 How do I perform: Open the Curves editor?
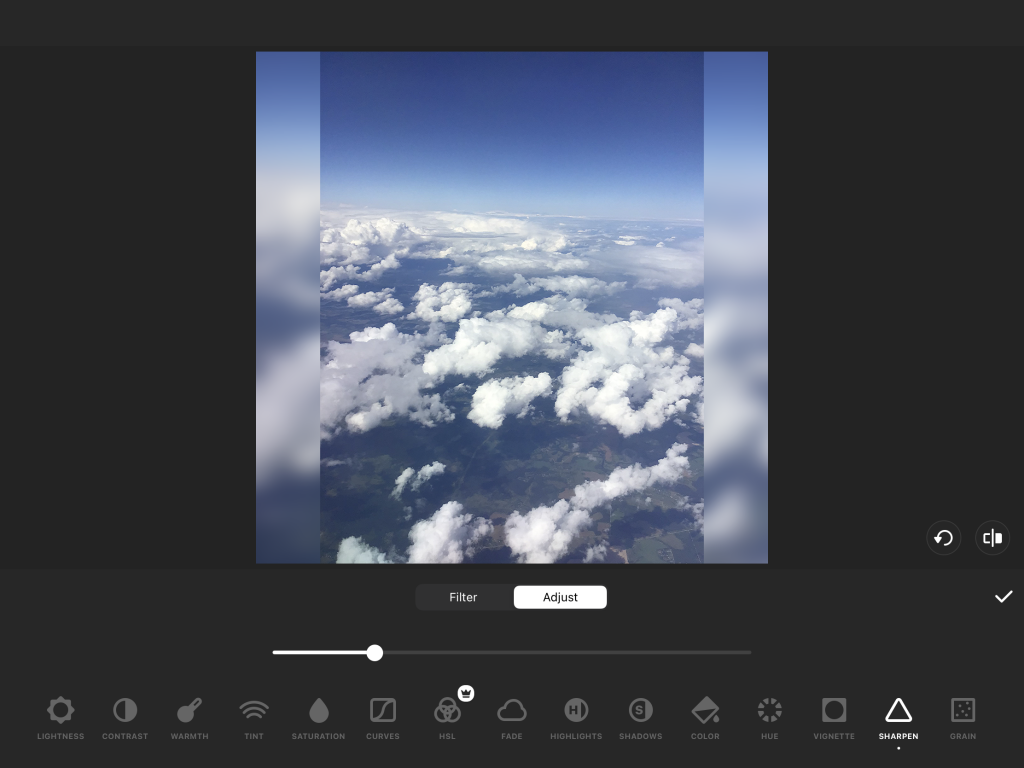coord(383,711)
